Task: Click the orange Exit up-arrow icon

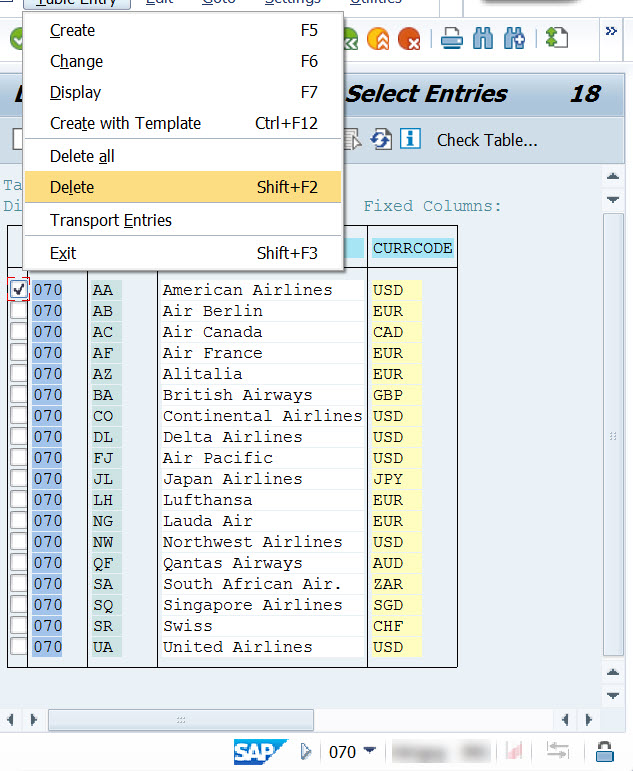Action: point(378,39)
